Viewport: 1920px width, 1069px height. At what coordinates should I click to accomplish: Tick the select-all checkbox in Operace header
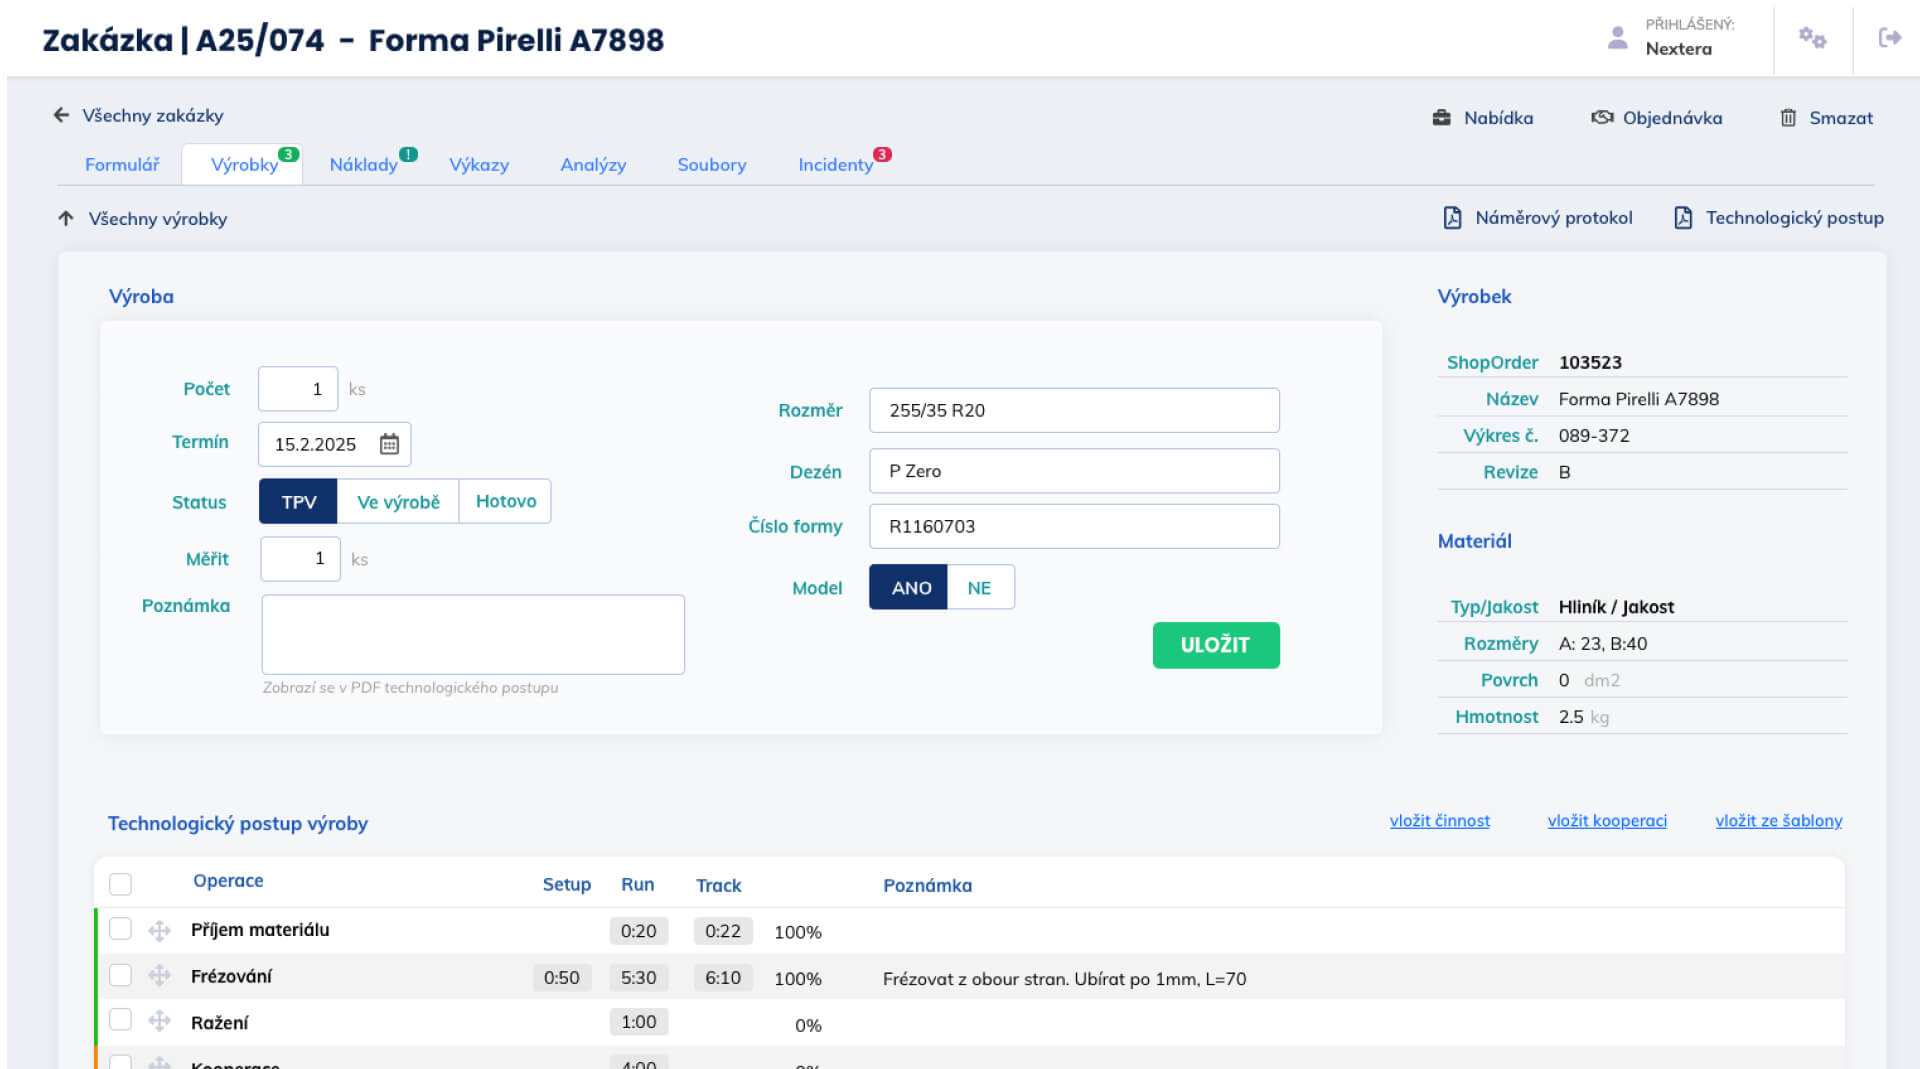[x=120, y=884]
